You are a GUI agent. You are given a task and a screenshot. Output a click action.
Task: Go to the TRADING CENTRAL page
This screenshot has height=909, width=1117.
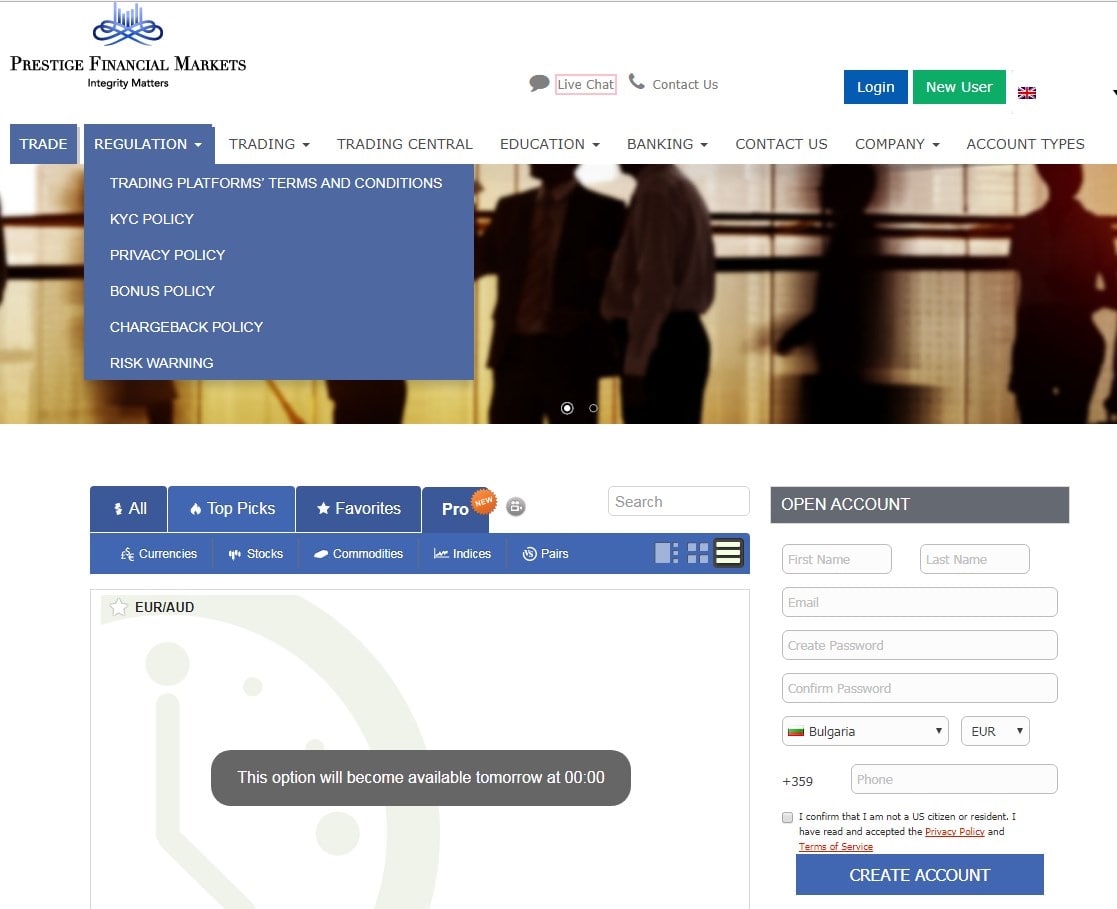coord(405,144)
